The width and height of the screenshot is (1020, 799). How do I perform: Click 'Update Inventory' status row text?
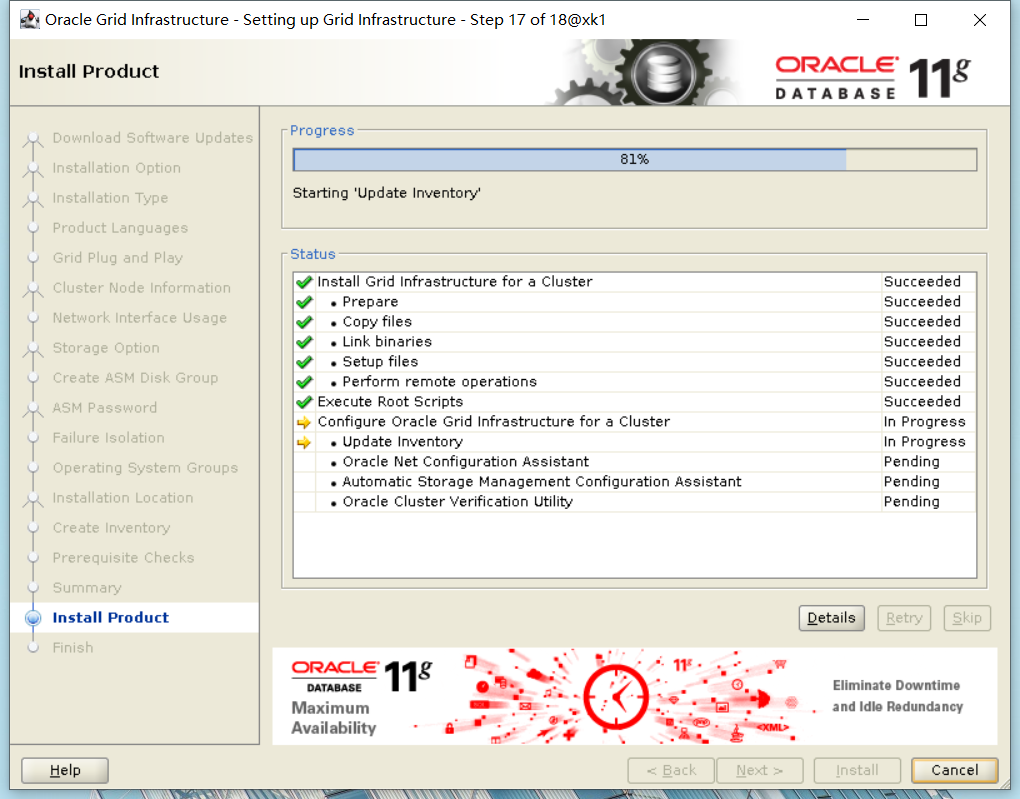pos(403,442)
